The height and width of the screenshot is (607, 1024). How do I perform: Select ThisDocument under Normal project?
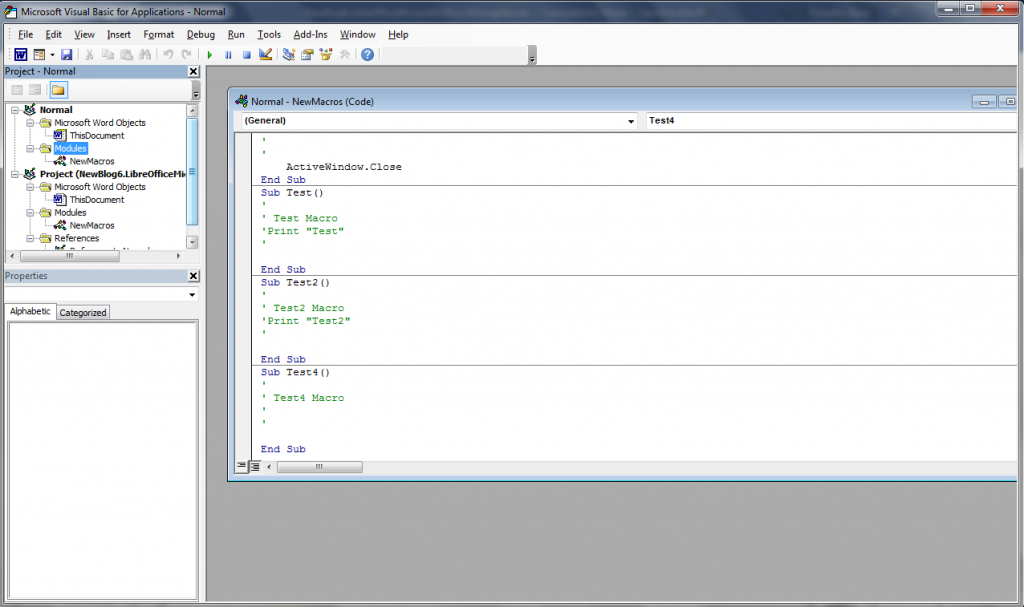(x=97, y=135)
